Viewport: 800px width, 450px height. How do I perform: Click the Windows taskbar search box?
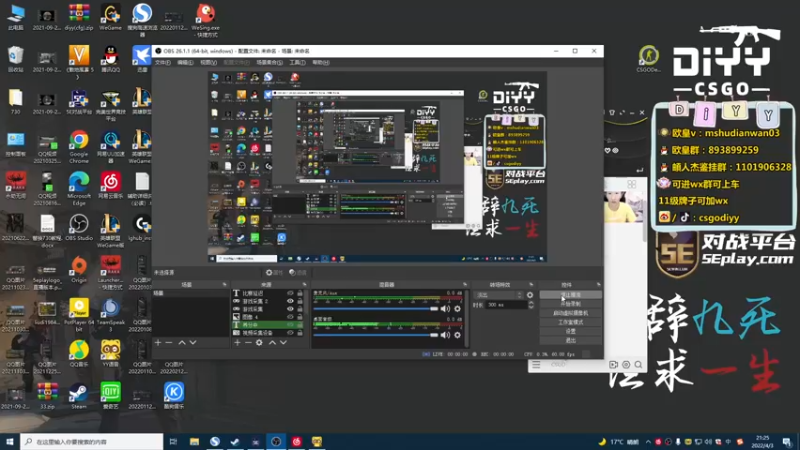click(x=92, y=442)
